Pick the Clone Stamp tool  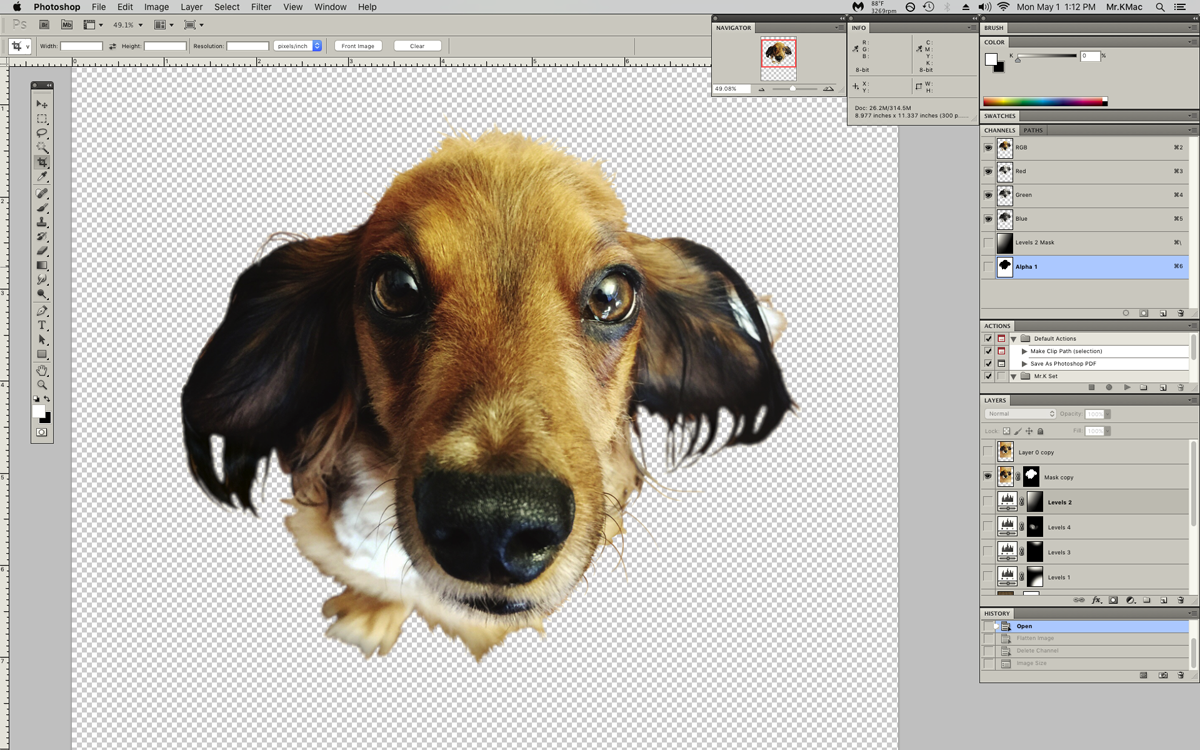coord(42,222)
